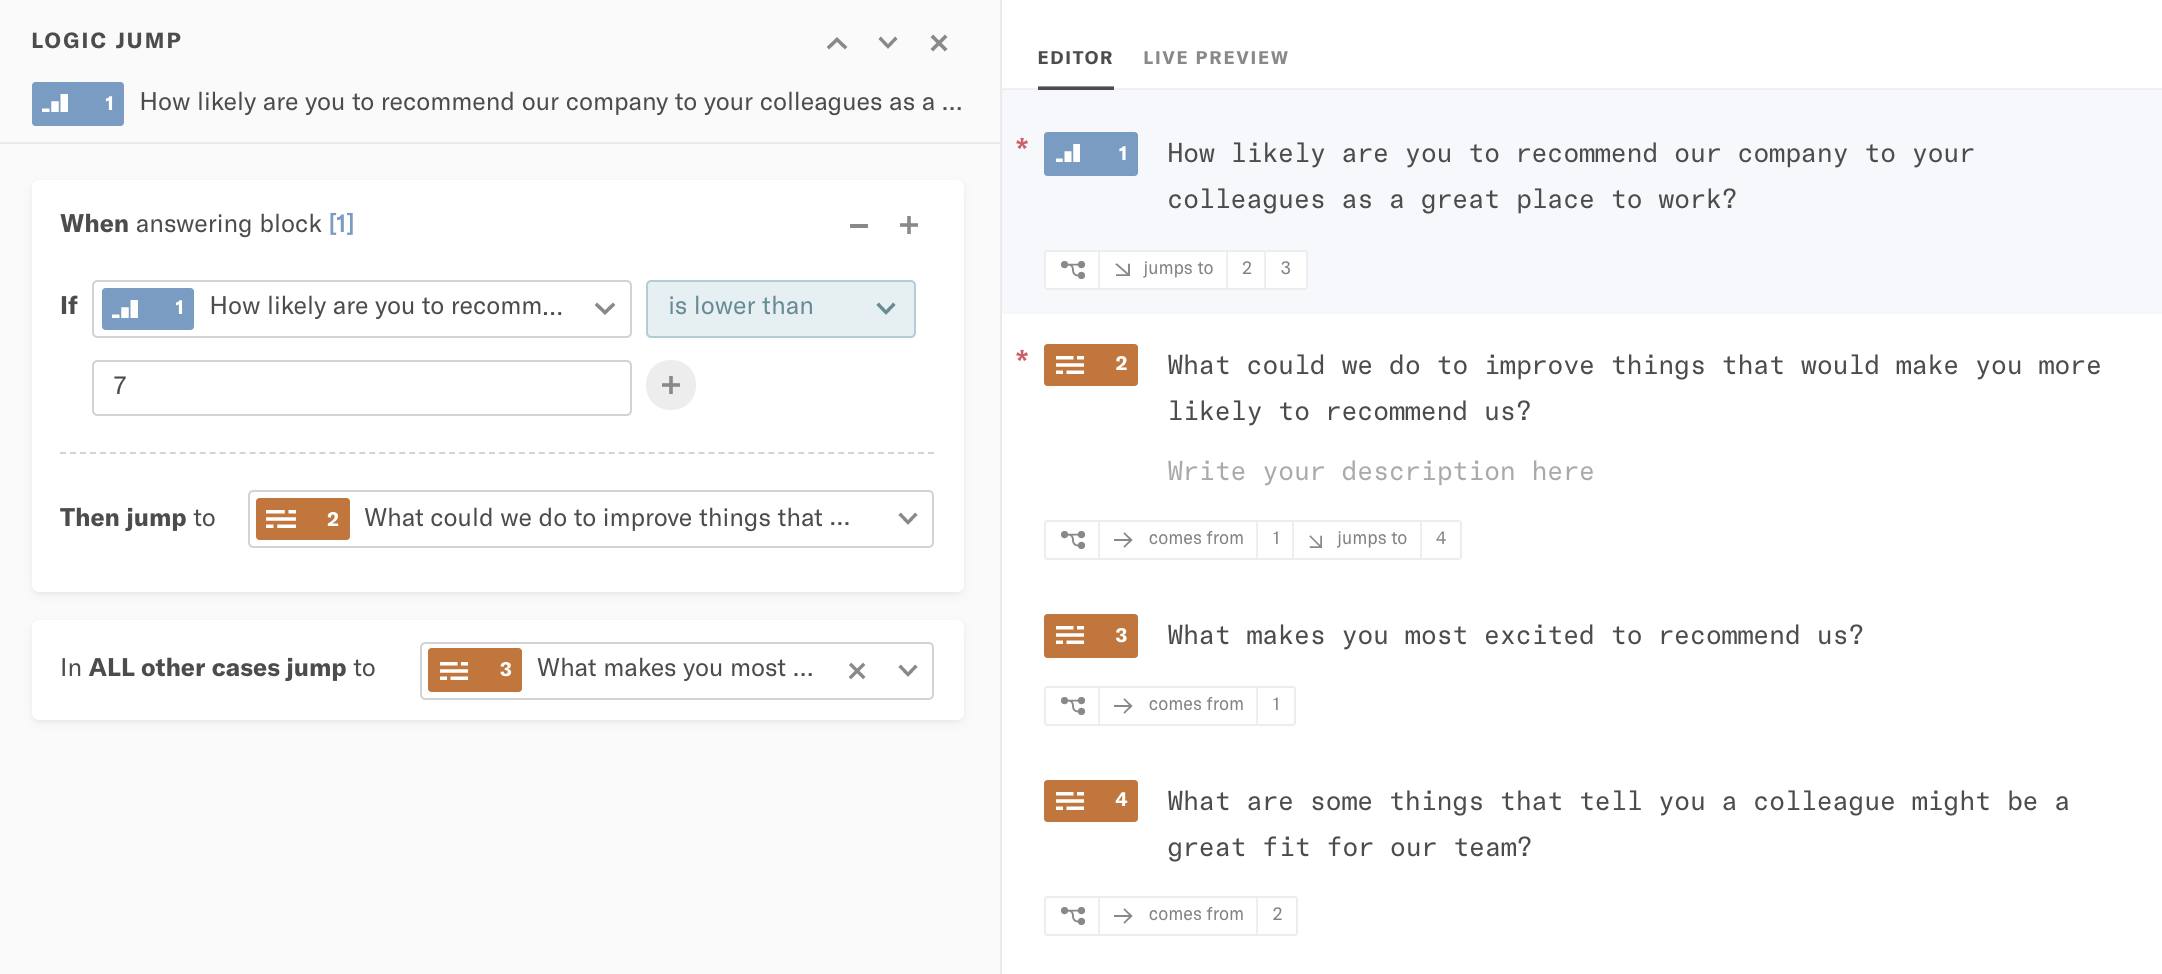Viewport: 2162px width, 974px height.
Task: Click the round plus button beside value 7
Action: click(x=671, y=385)
